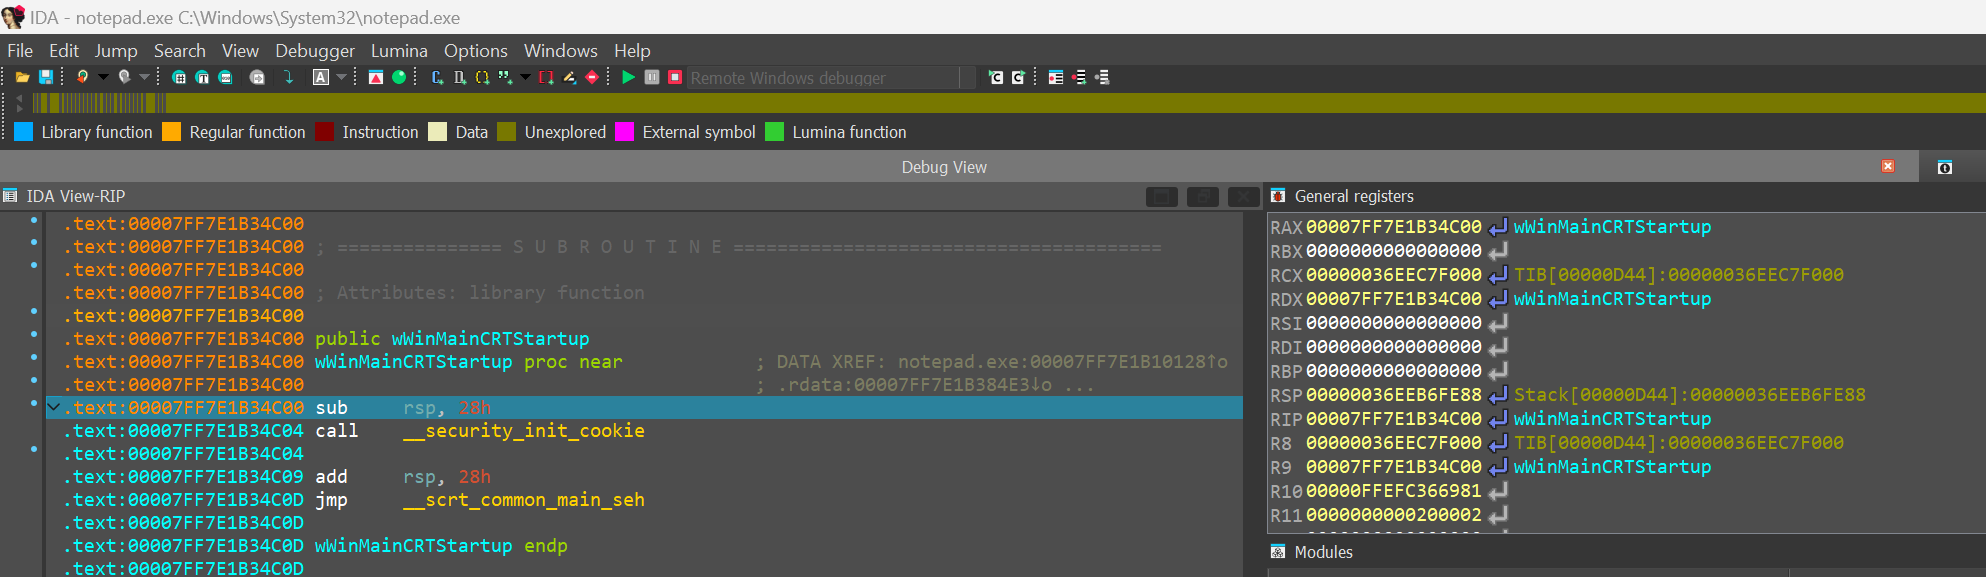The height and width of the screenshot is (577, 1986).
Task: Pause the debugged process
Action: click(x=652, y=77)
